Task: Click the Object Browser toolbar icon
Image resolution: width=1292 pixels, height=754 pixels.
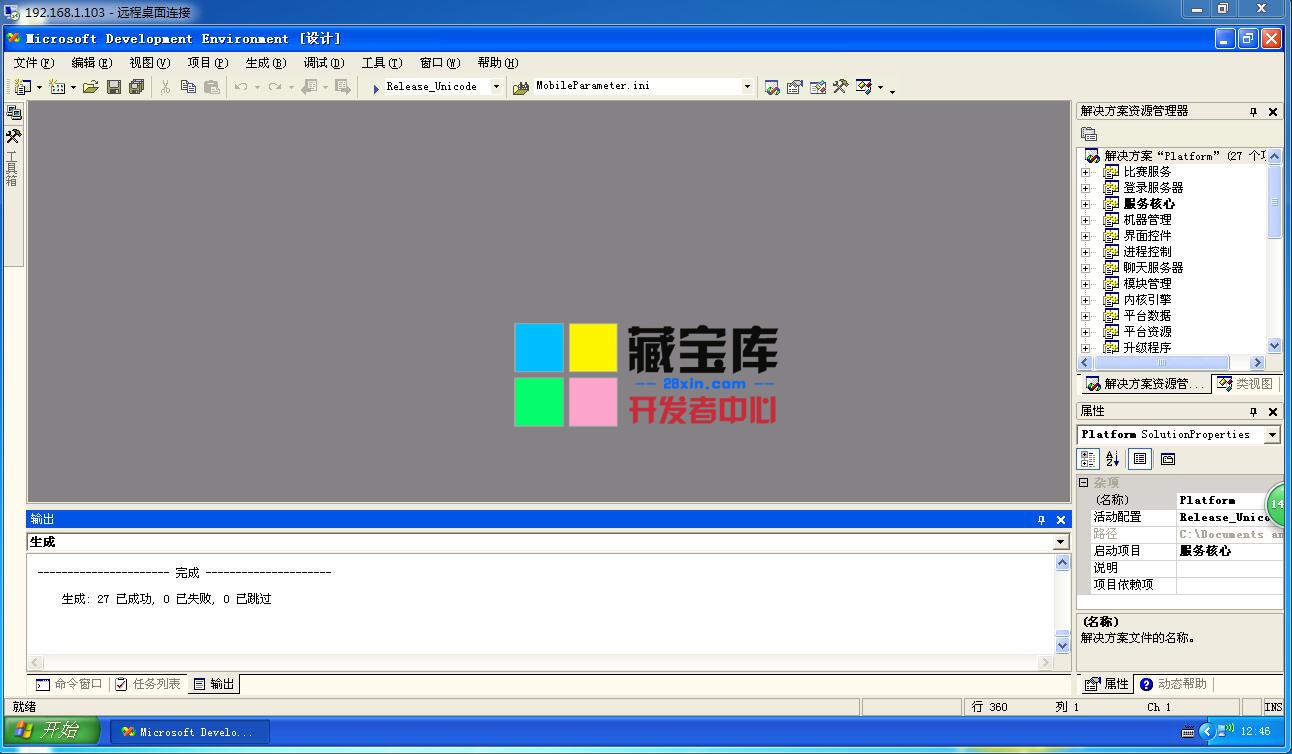Action: point(818,87)
